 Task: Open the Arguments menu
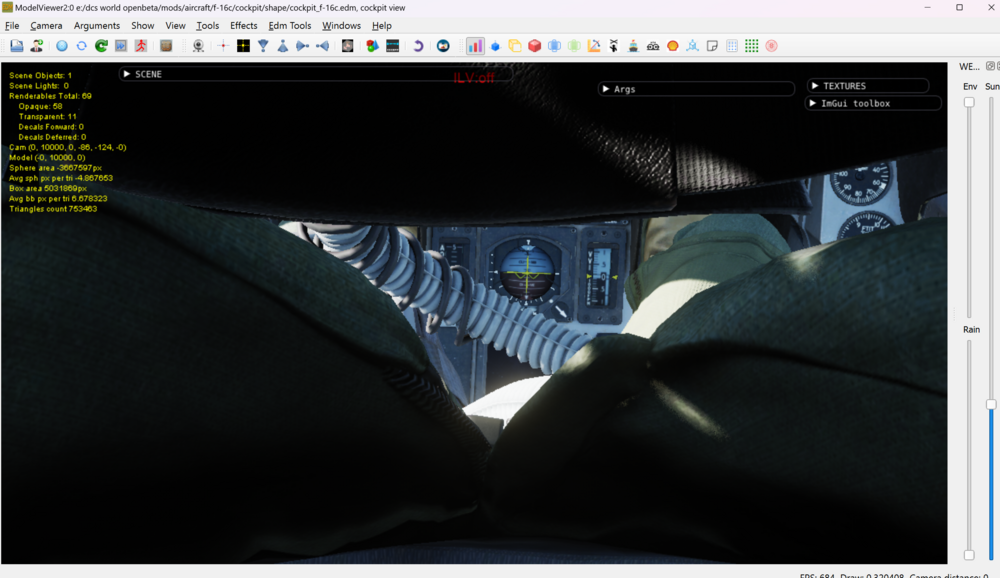tap(97, 26)
